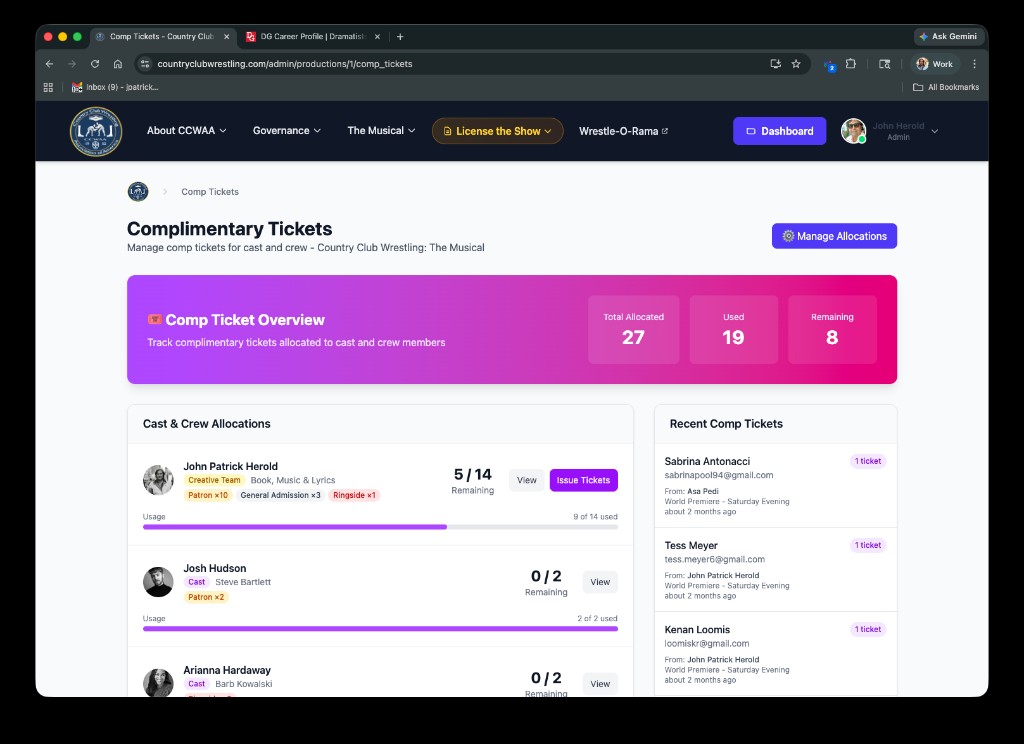Open the Manage Allocations settings gear
Image resolution: width=1024 pixels, height=744 pixels.
click(786, 236)
